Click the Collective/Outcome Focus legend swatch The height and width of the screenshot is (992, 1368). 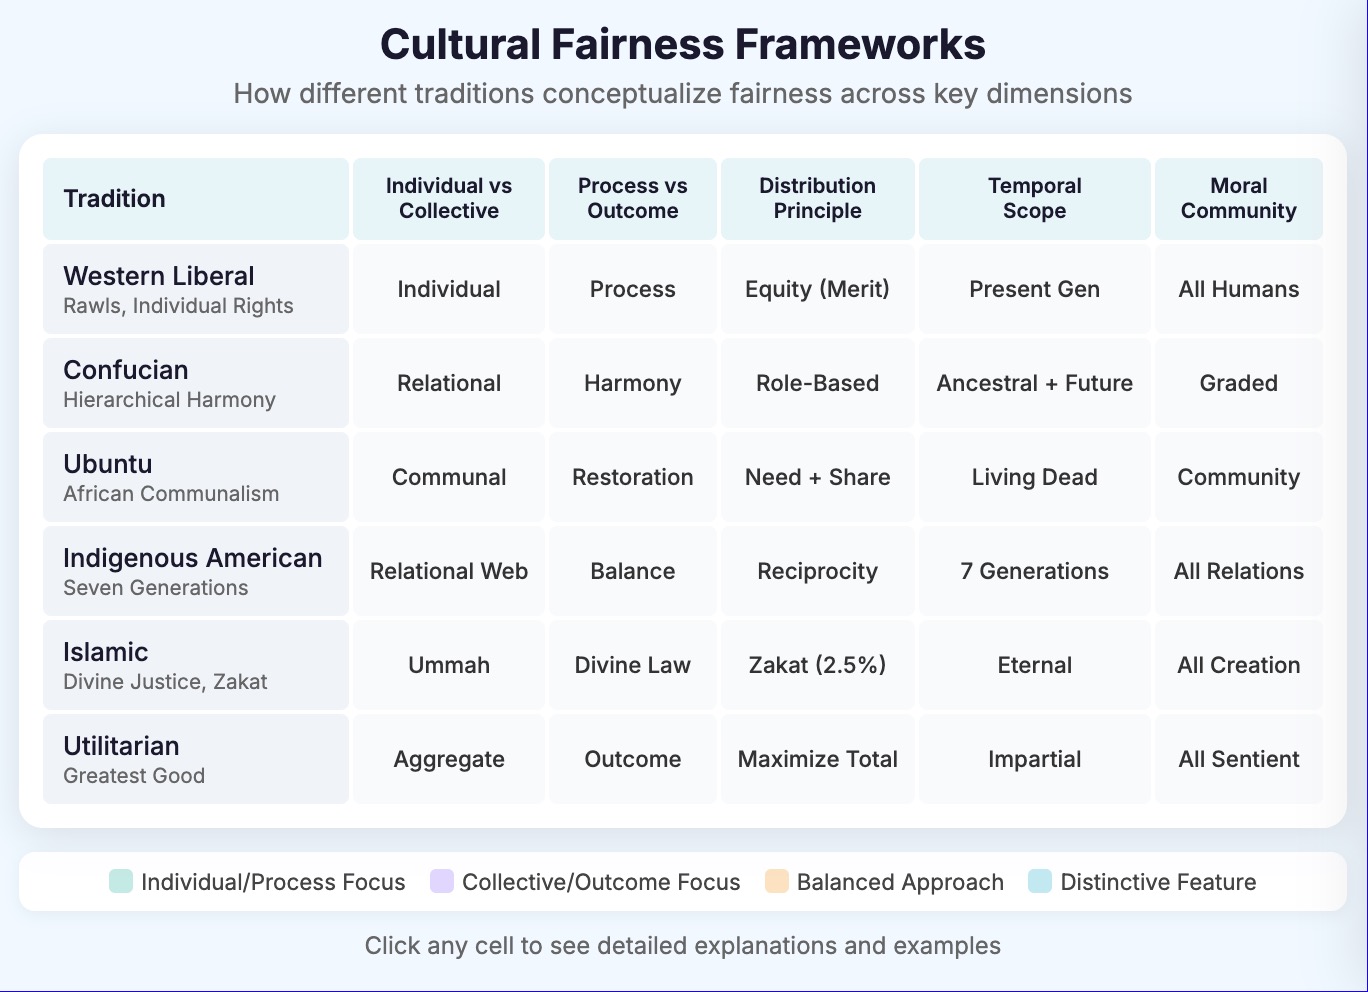click(x=440, y=881)
